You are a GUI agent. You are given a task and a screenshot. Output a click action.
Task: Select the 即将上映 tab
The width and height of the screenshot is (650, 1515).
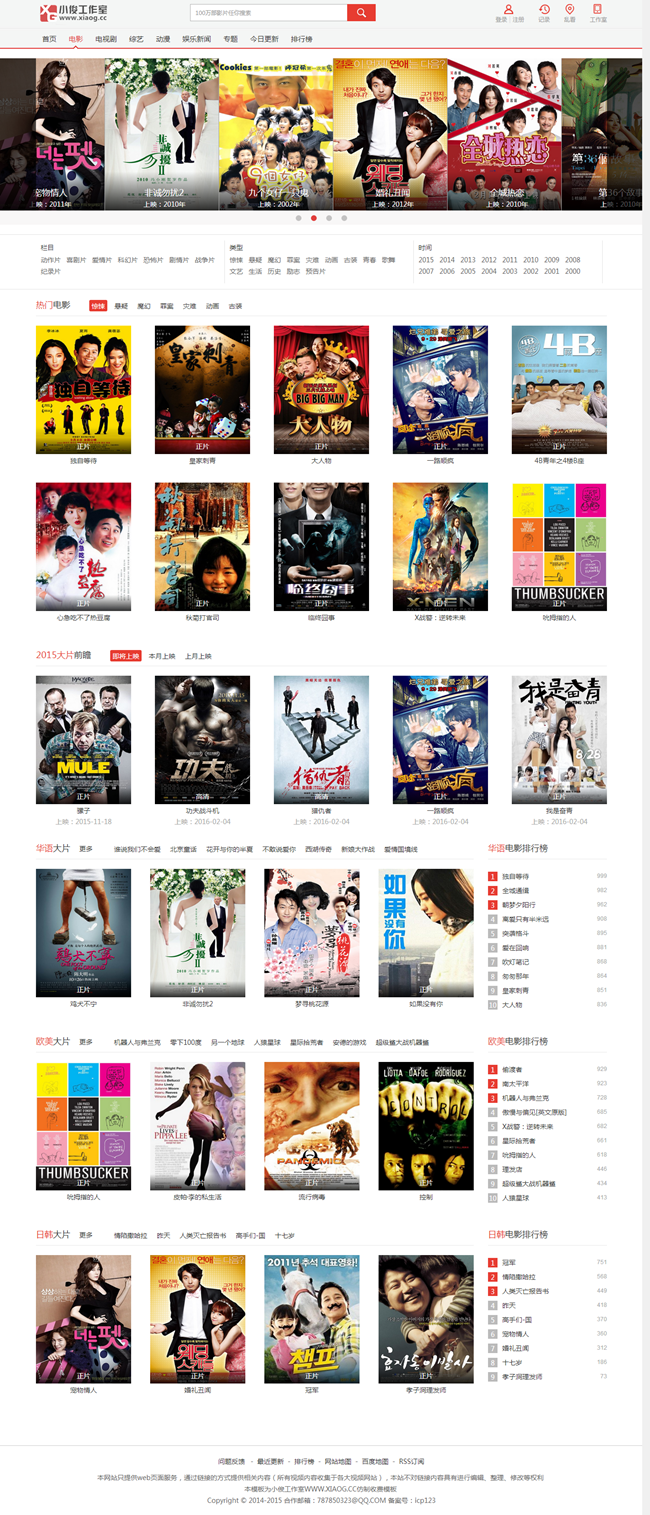pos(125,656)
